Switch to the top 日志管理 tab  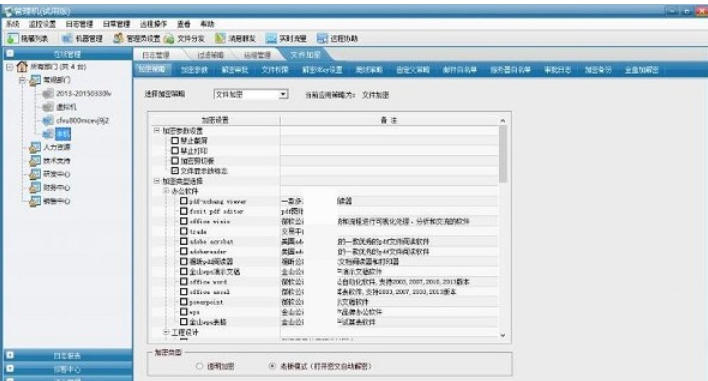(x=156, y=55)
